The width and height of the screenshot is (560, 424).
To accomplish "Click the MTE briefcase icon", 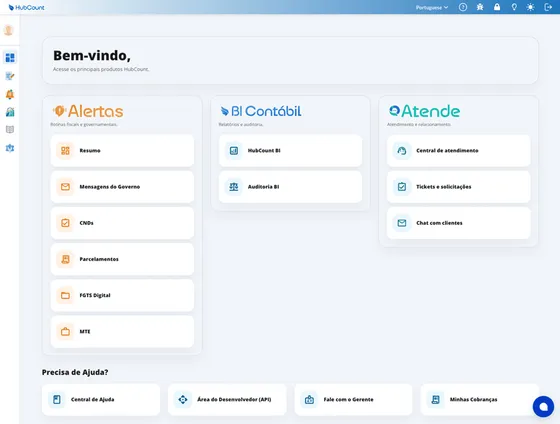I will pyautogui.click(x=65, y=331).
